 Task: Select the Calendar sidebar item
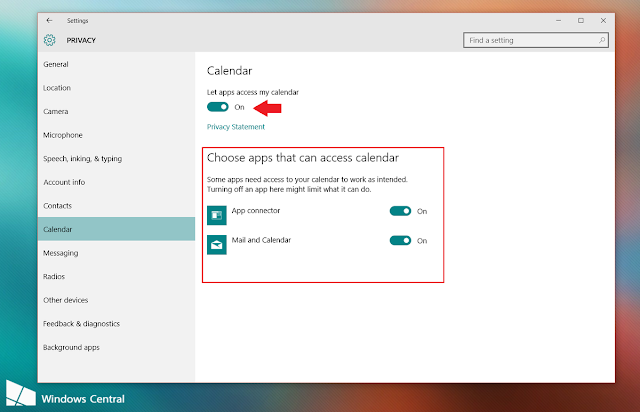click(116, 229)
